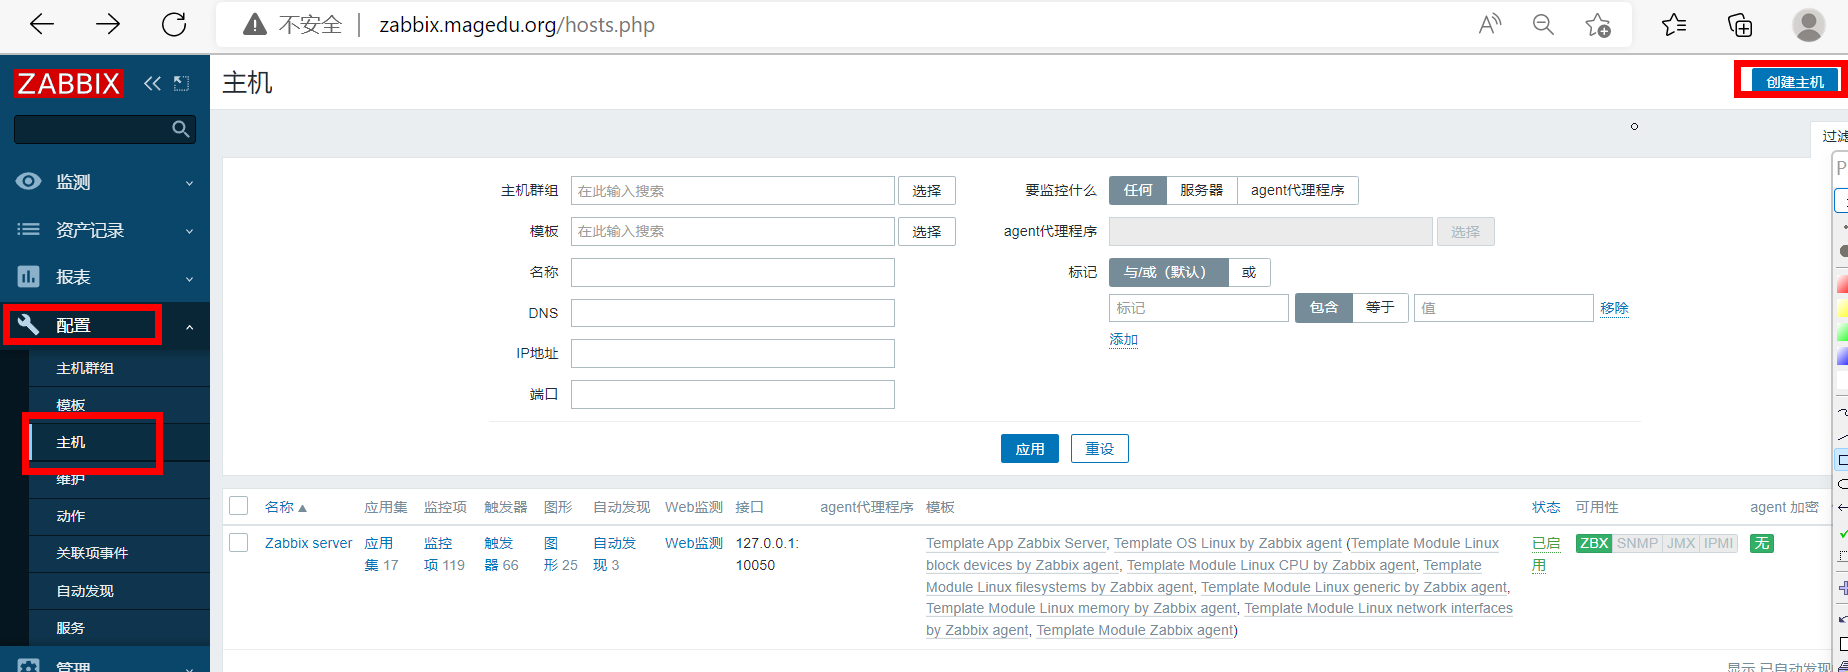
Task: Open 主机群组 in the 配置 submenu
Action: point(85,368)
